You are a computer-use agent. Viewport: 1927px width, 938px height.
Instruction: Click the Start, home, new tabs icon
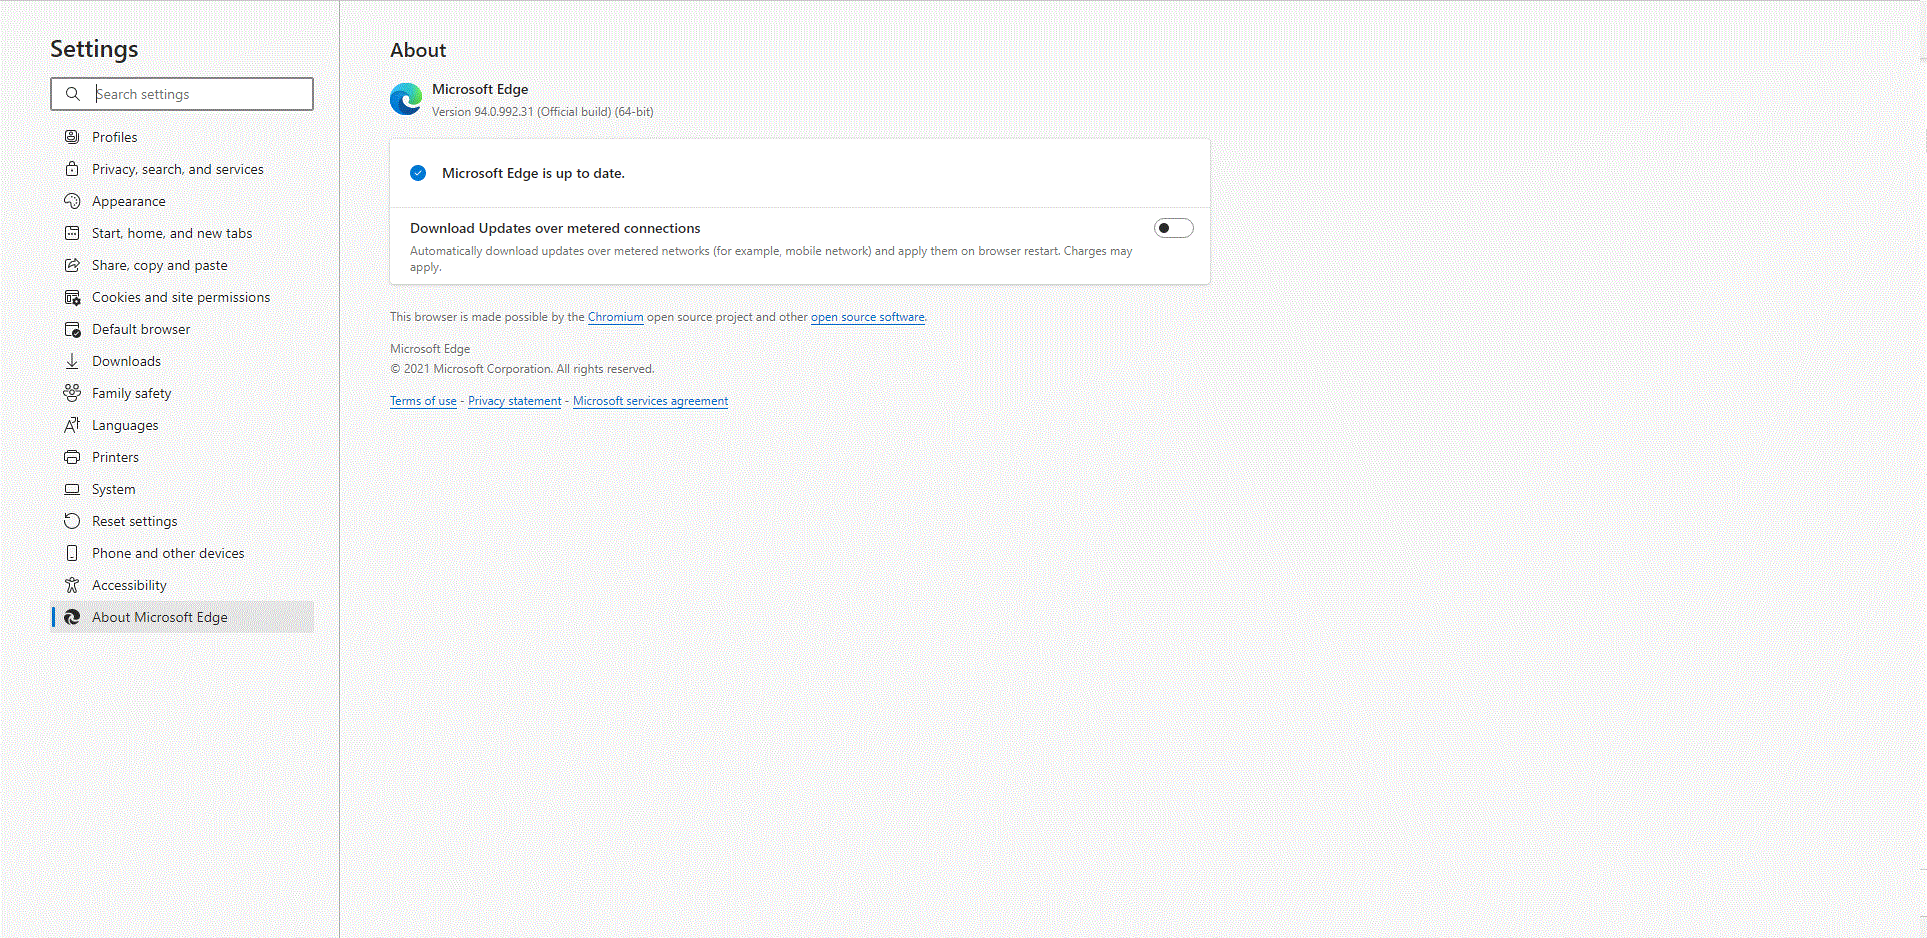72,233
